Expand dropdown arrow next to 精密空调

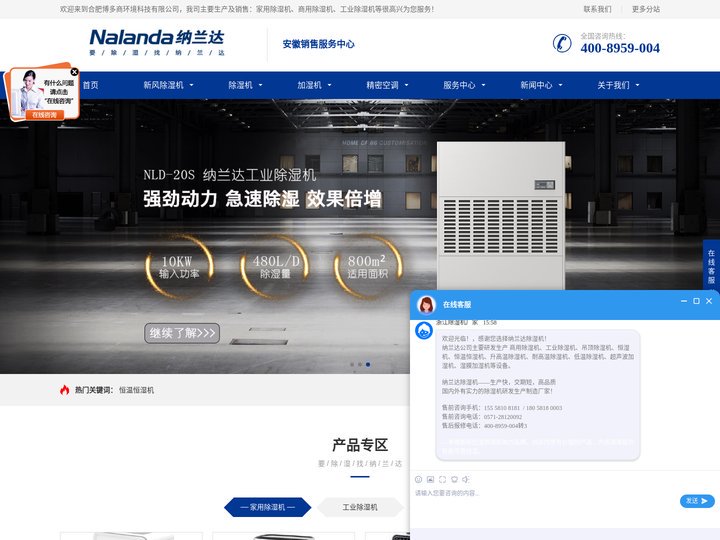coord(406,85)
